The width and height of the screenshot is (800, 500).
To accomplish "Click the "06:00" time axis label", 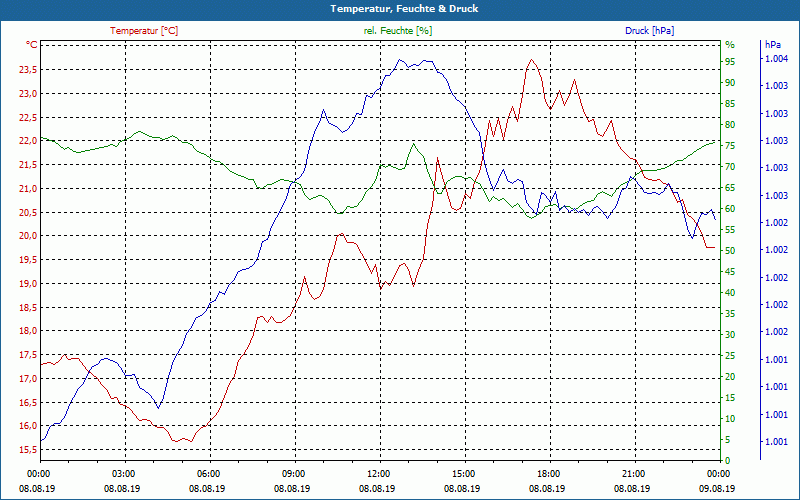I will [x=208, y=473].
